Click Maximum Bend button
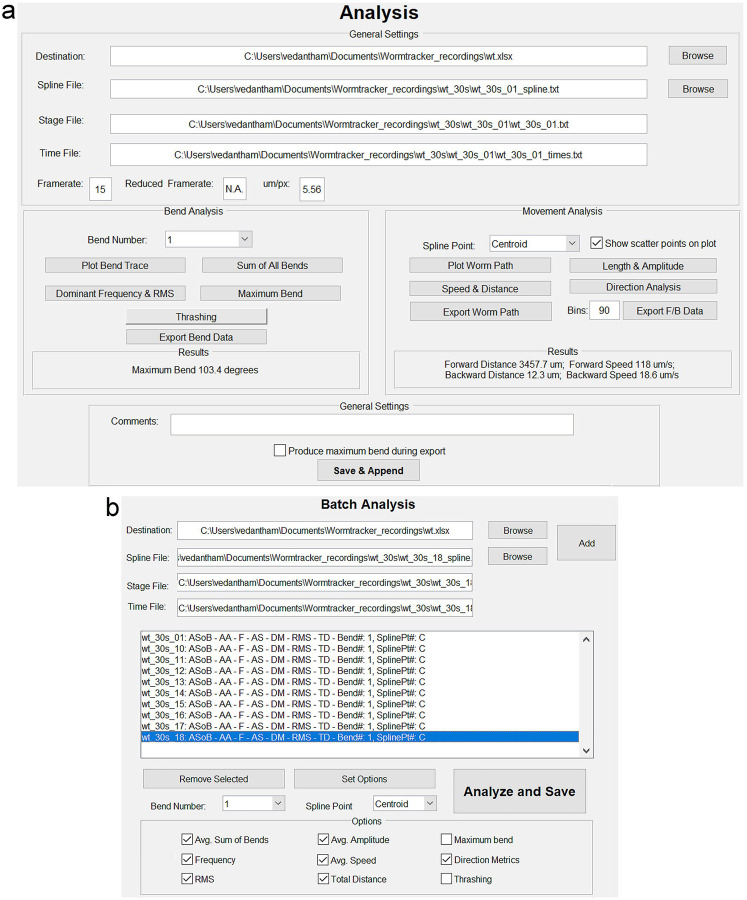747x900 pixels. [x=270, y=293]
